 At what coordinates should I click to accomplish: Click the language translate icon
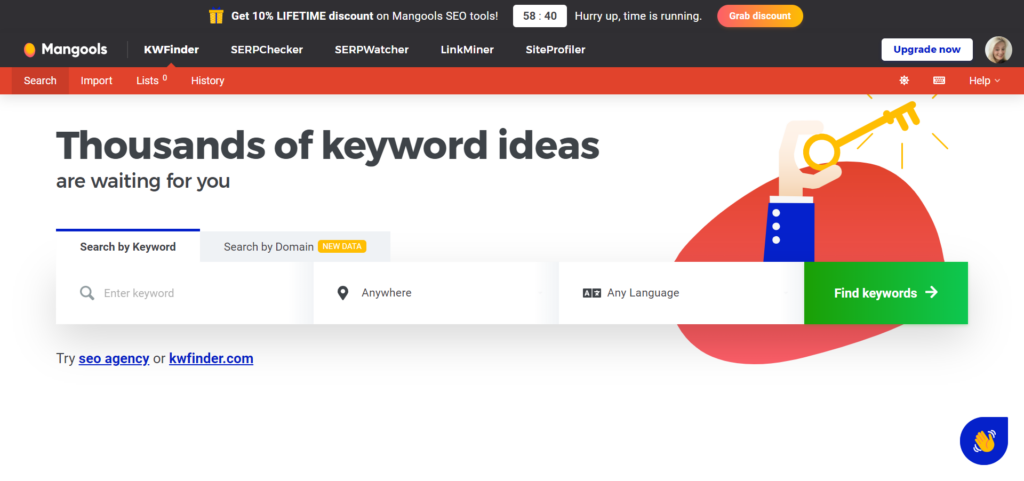[592, 293]
